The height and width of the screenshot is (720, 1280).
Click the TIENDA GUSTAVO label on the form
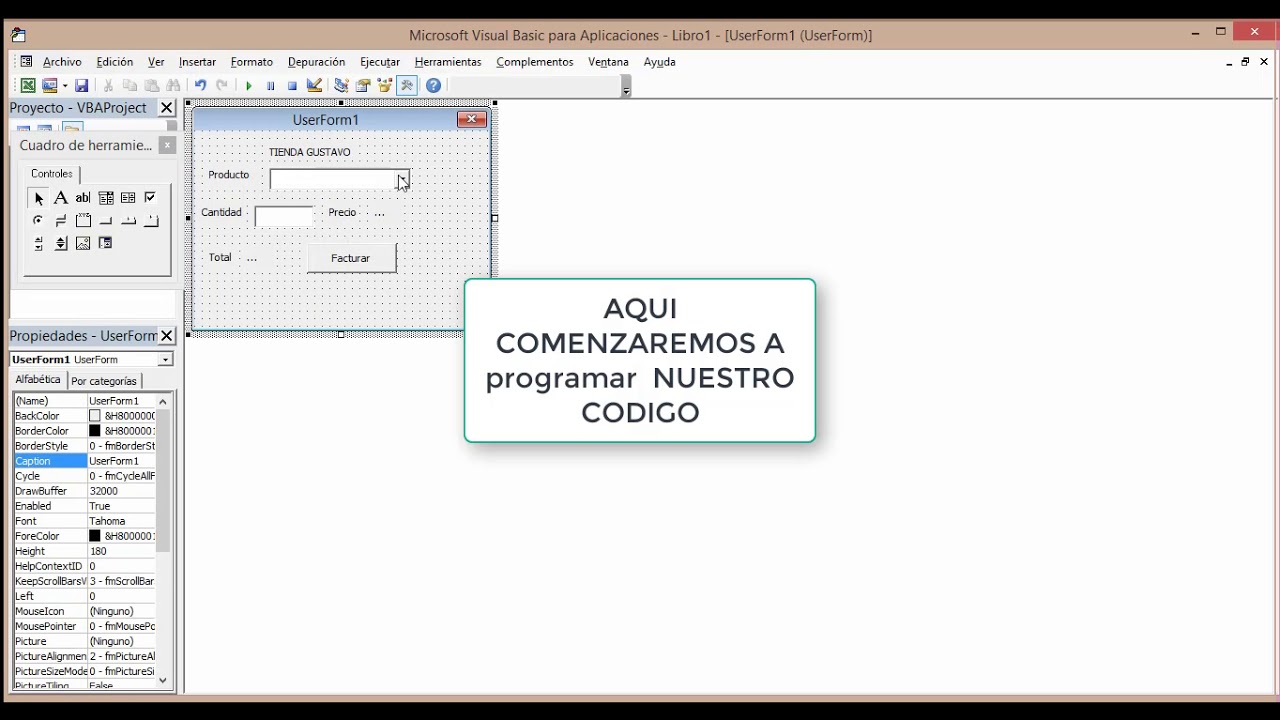point(310,152)
